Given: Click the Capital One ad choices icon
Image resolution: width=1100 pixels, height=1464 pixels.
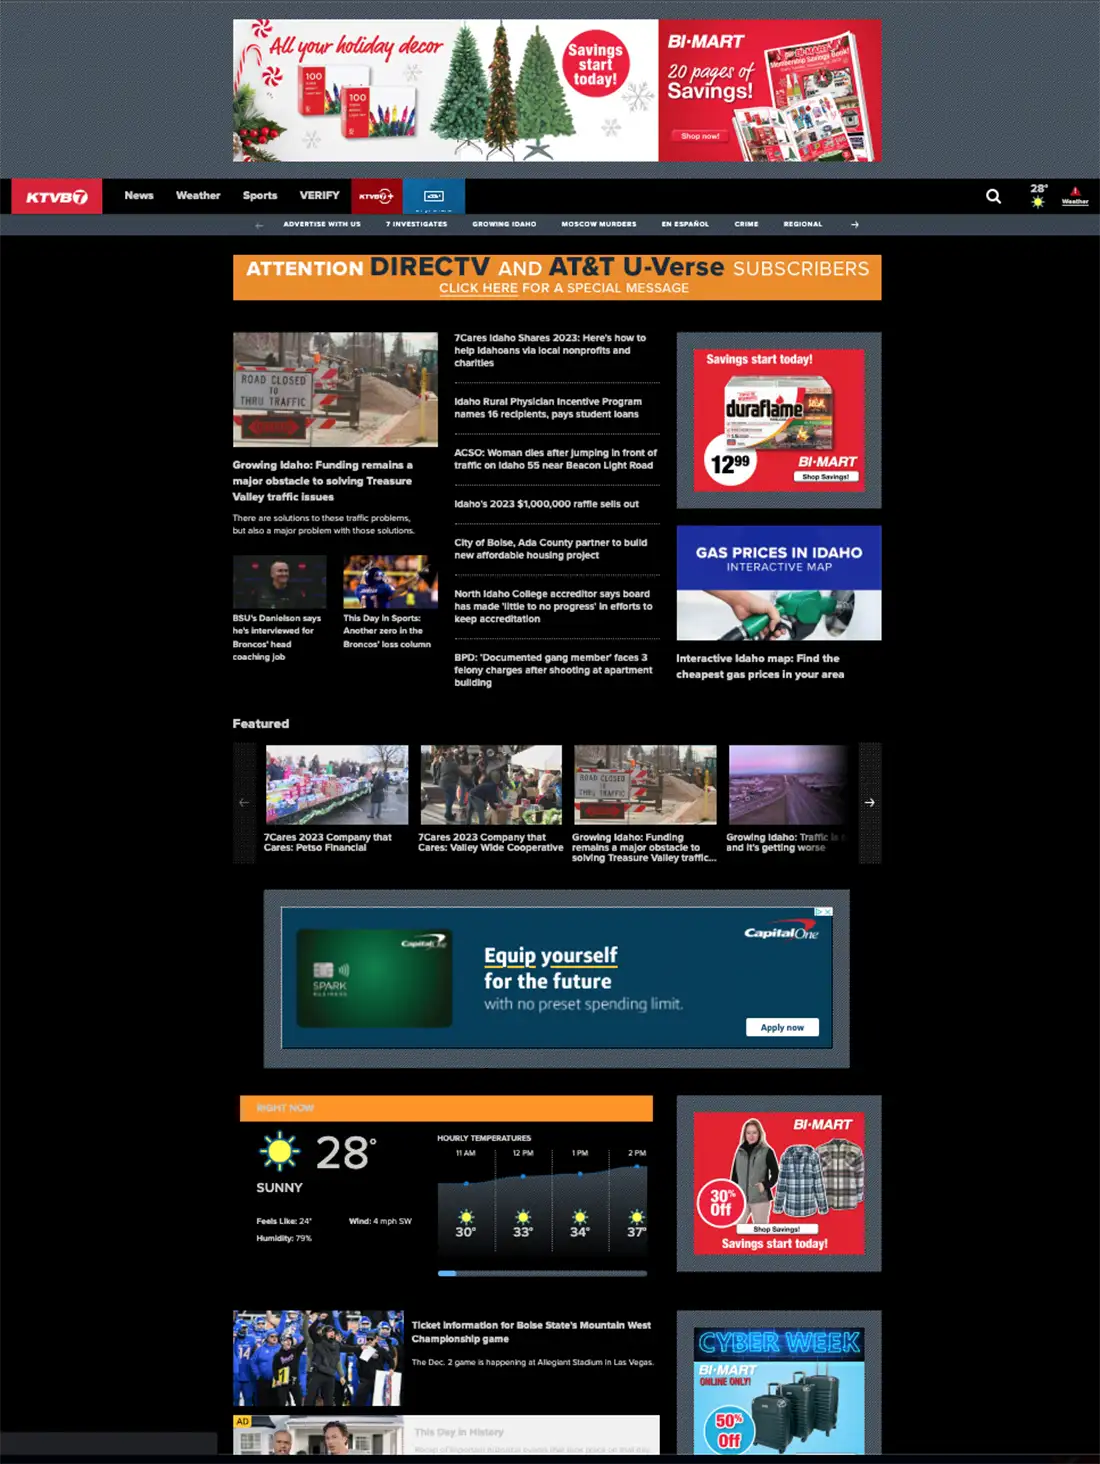Looking at the screenshot, I should tap(823, 912).
